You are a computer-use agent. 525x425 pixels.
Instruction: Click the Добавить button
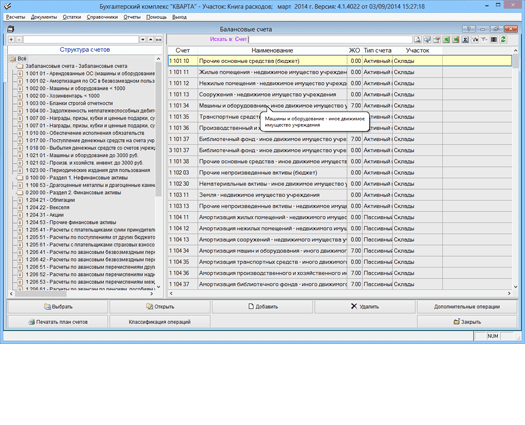point(262,306)
